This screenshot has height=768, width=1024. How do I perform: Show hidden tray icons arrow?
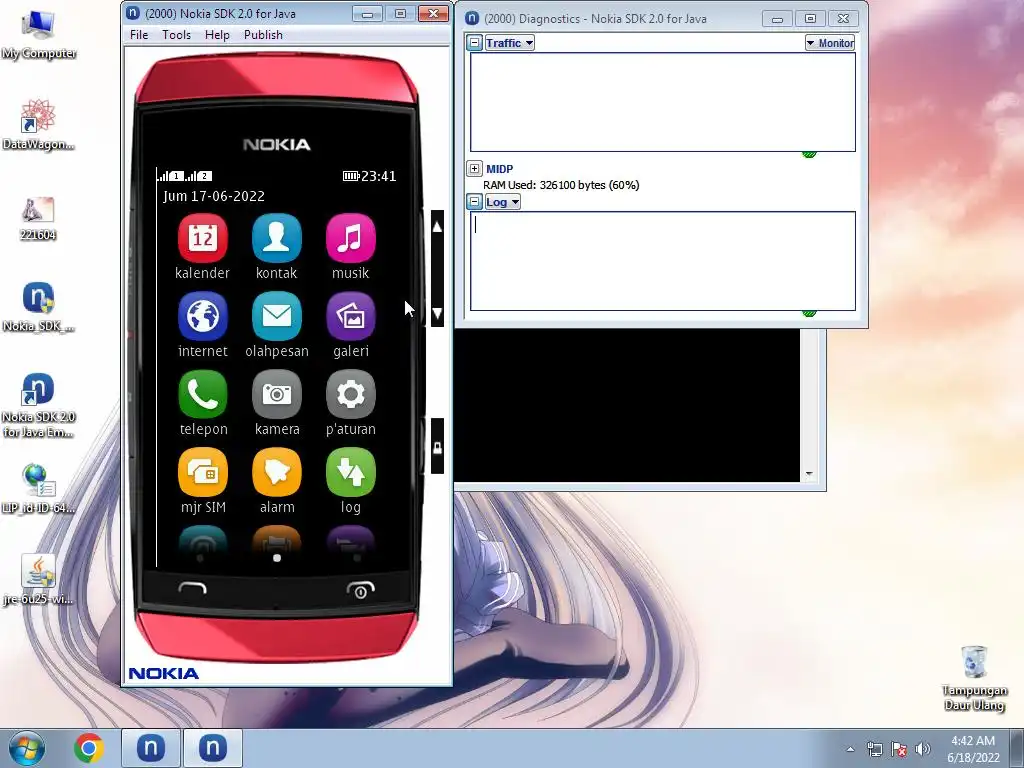pos(850,749)
